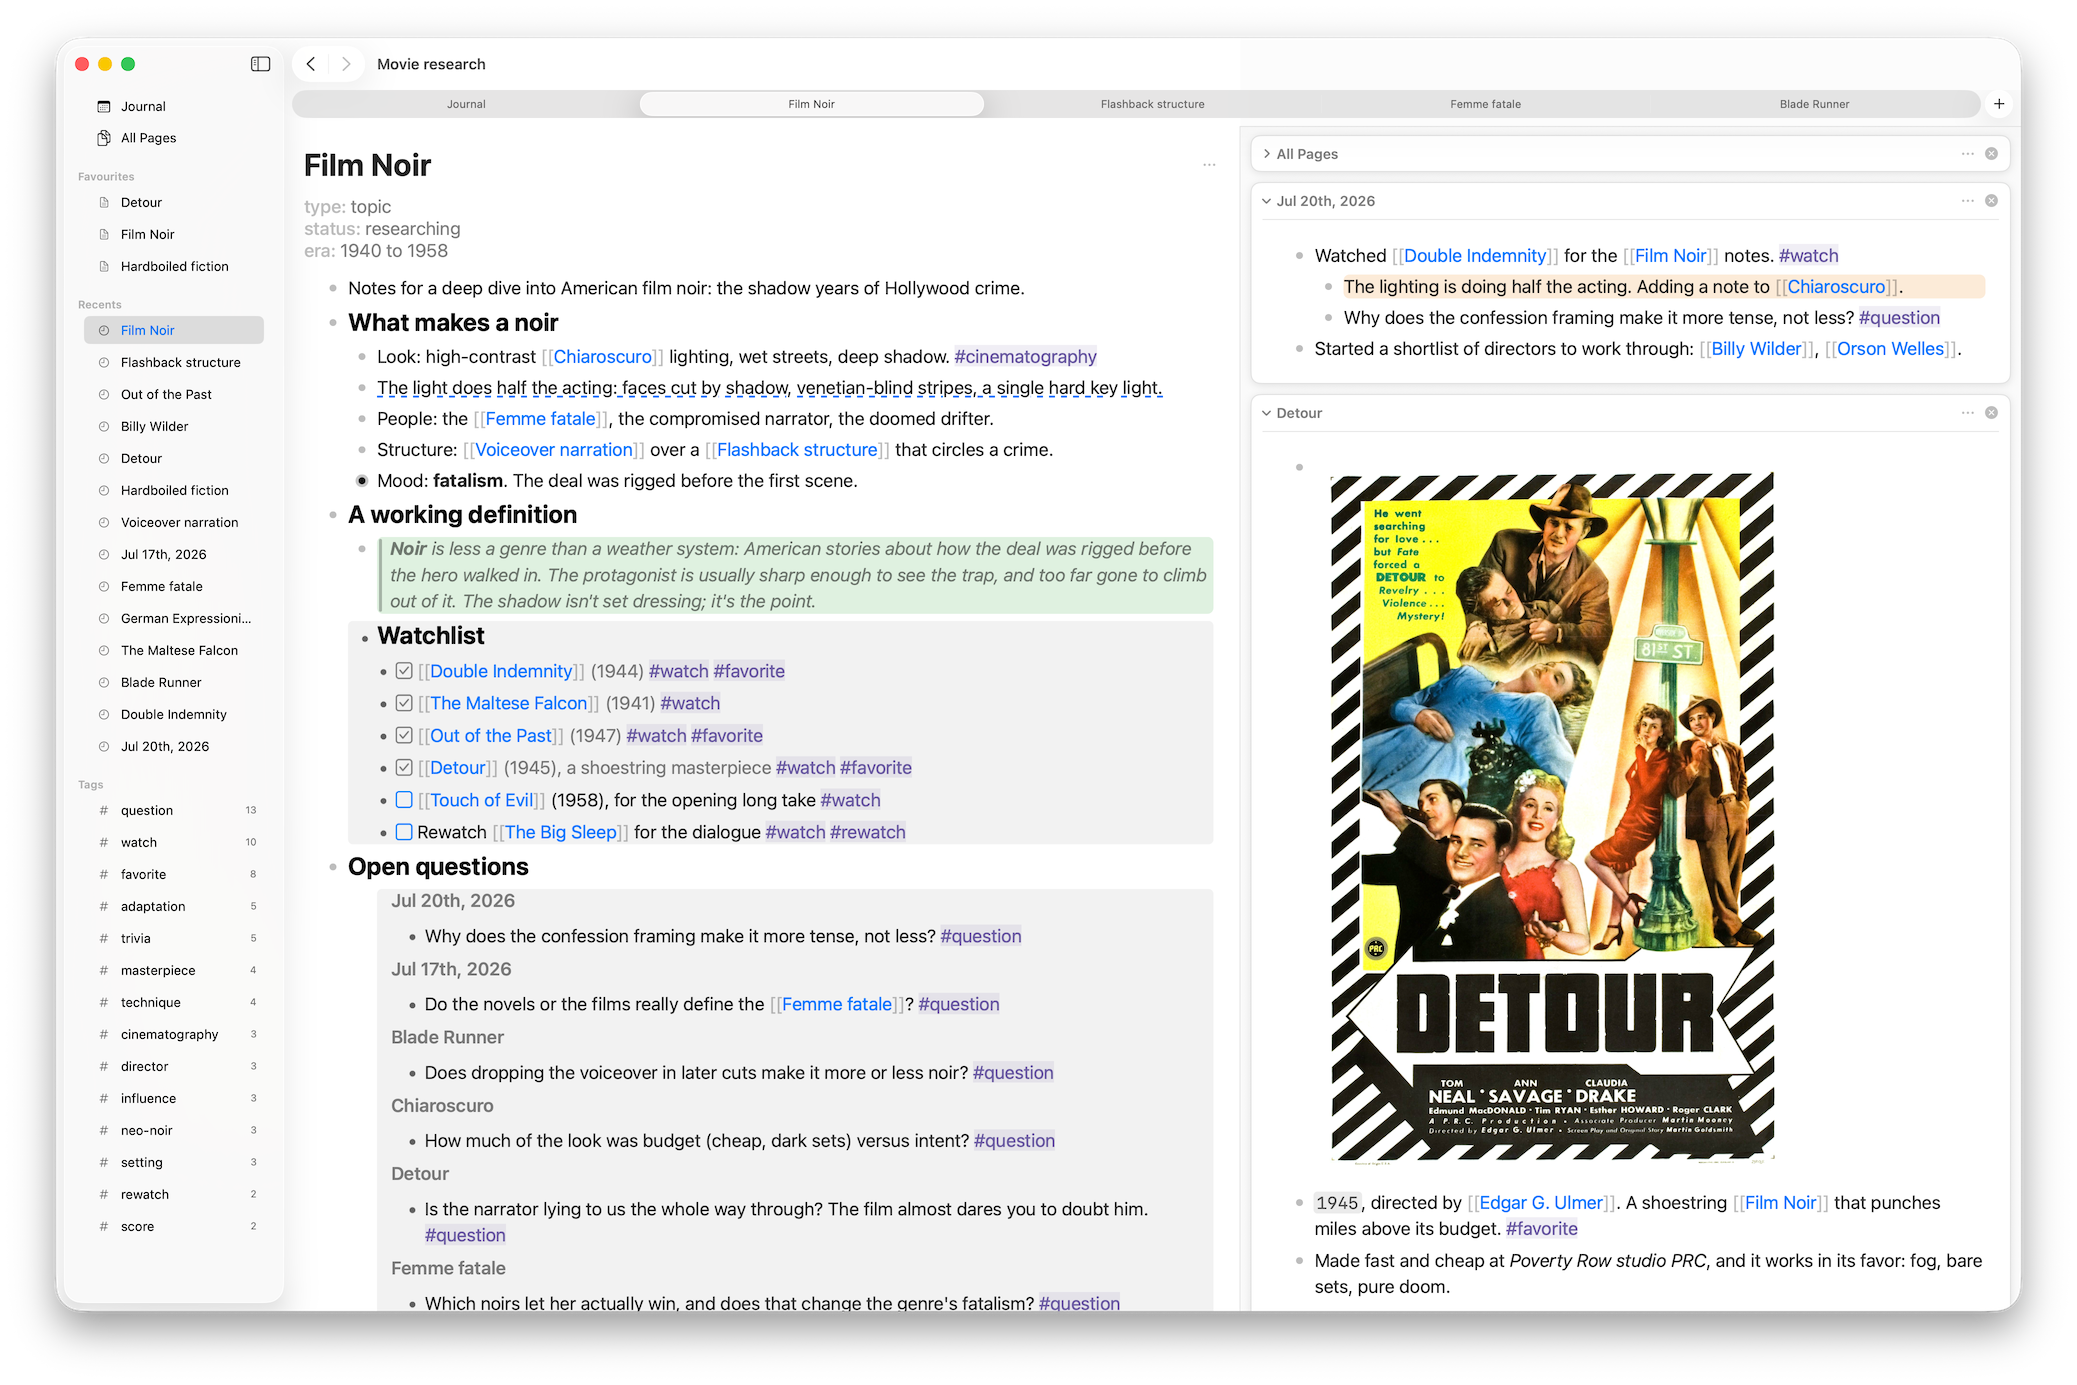This screenshot has height=1385, width=2077.
Task: Click the Detour movie poster image
Action: coord(1552,817)
